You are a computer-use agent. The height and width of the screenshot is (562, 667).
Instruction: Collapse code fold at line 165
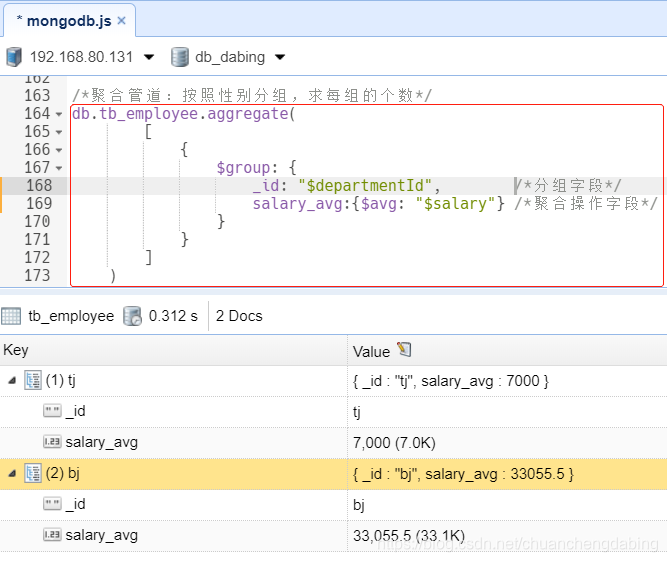coord(59,132)
